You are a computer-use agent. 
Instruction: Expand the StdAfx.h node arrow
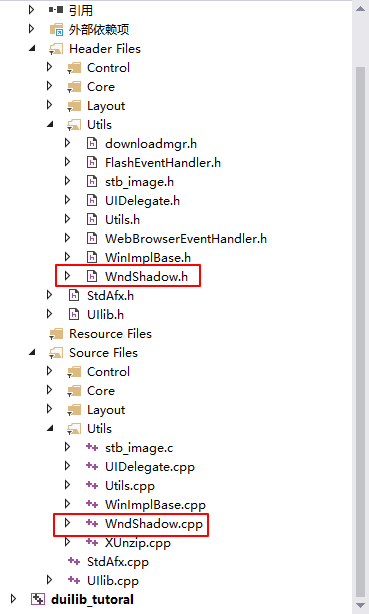(x=49, y=295)
